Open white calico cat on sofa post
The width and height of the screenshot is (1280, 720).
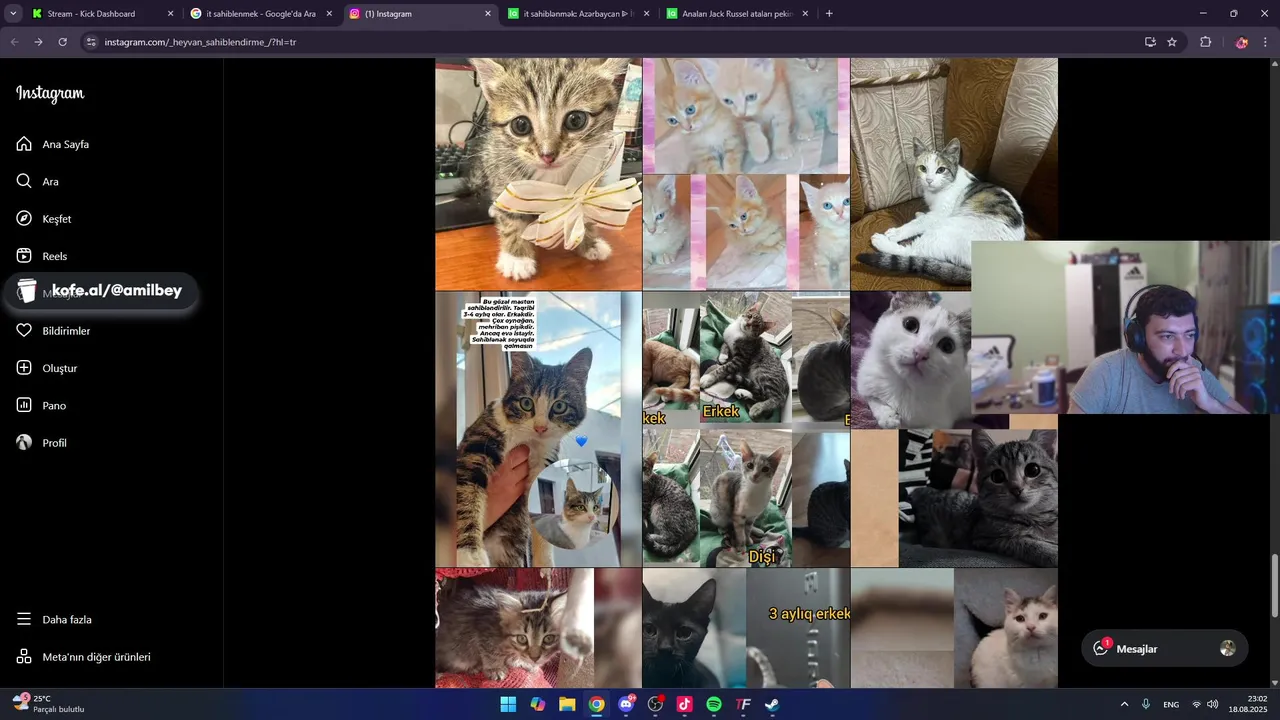pyautogui.click(x=954, y=174)
